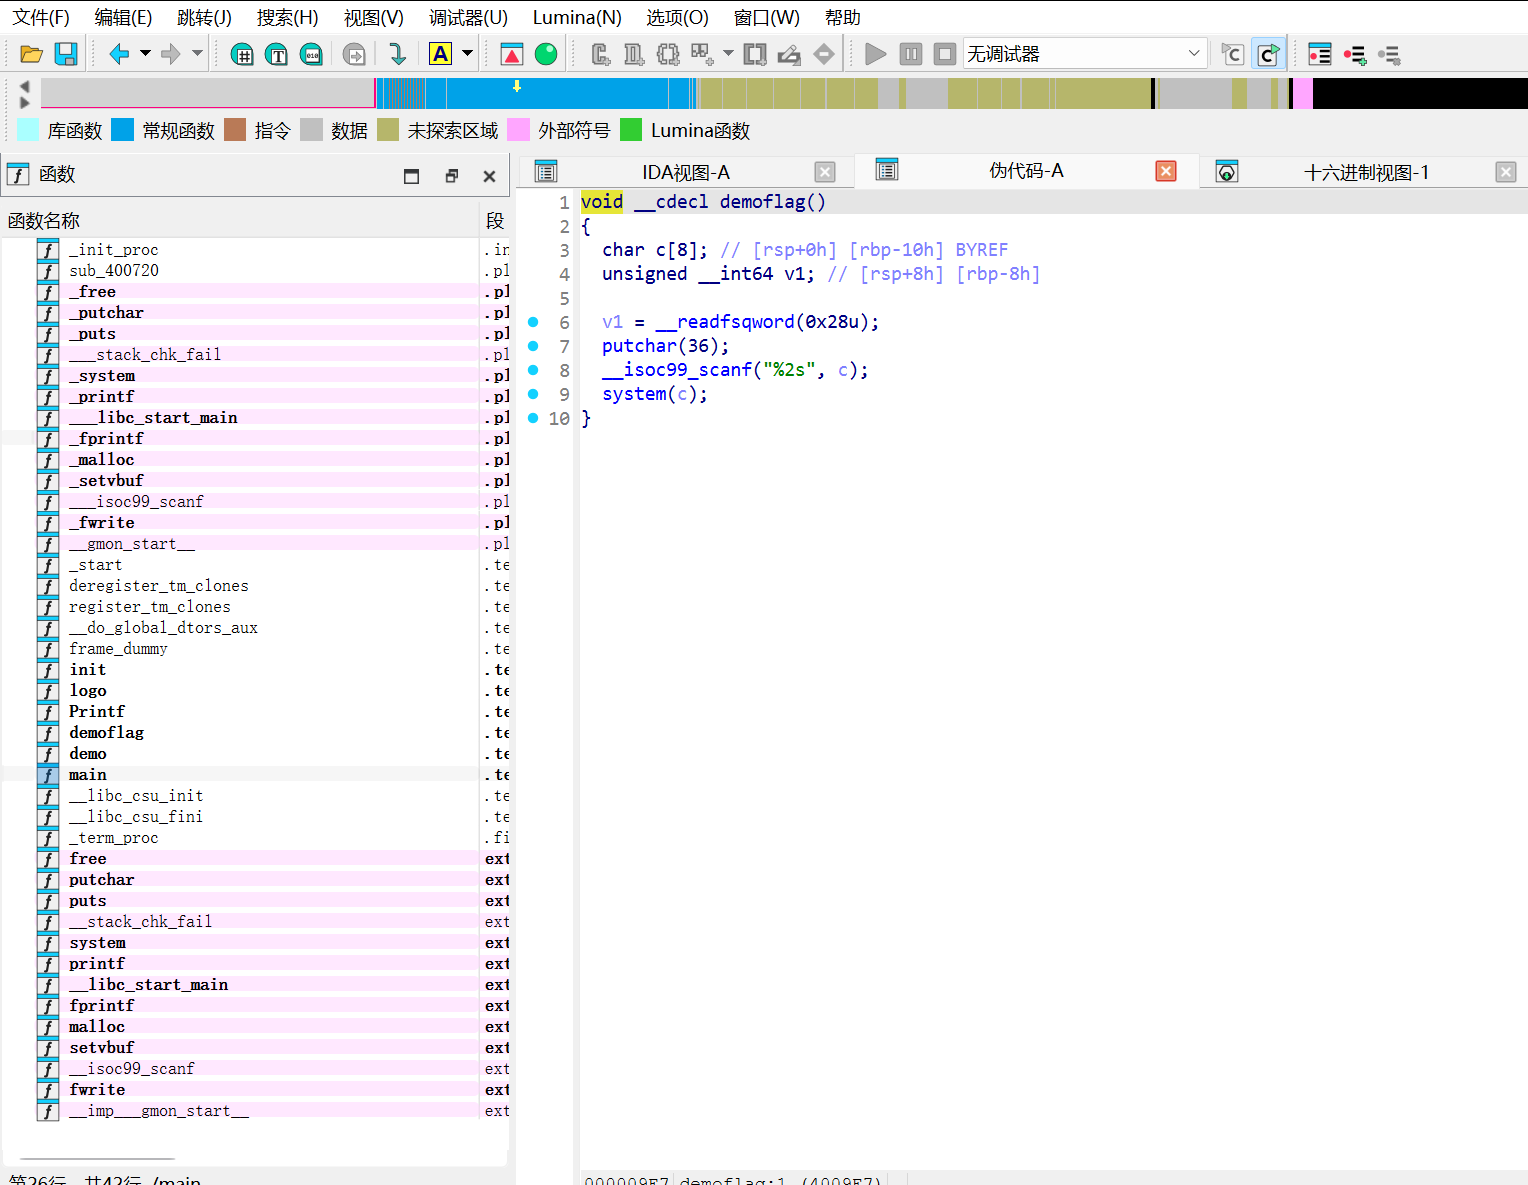Viewport: 1528px width, 1185px height.
Task: Switch to the IDA视图-A tab
Action: click(x=686, y=173)
